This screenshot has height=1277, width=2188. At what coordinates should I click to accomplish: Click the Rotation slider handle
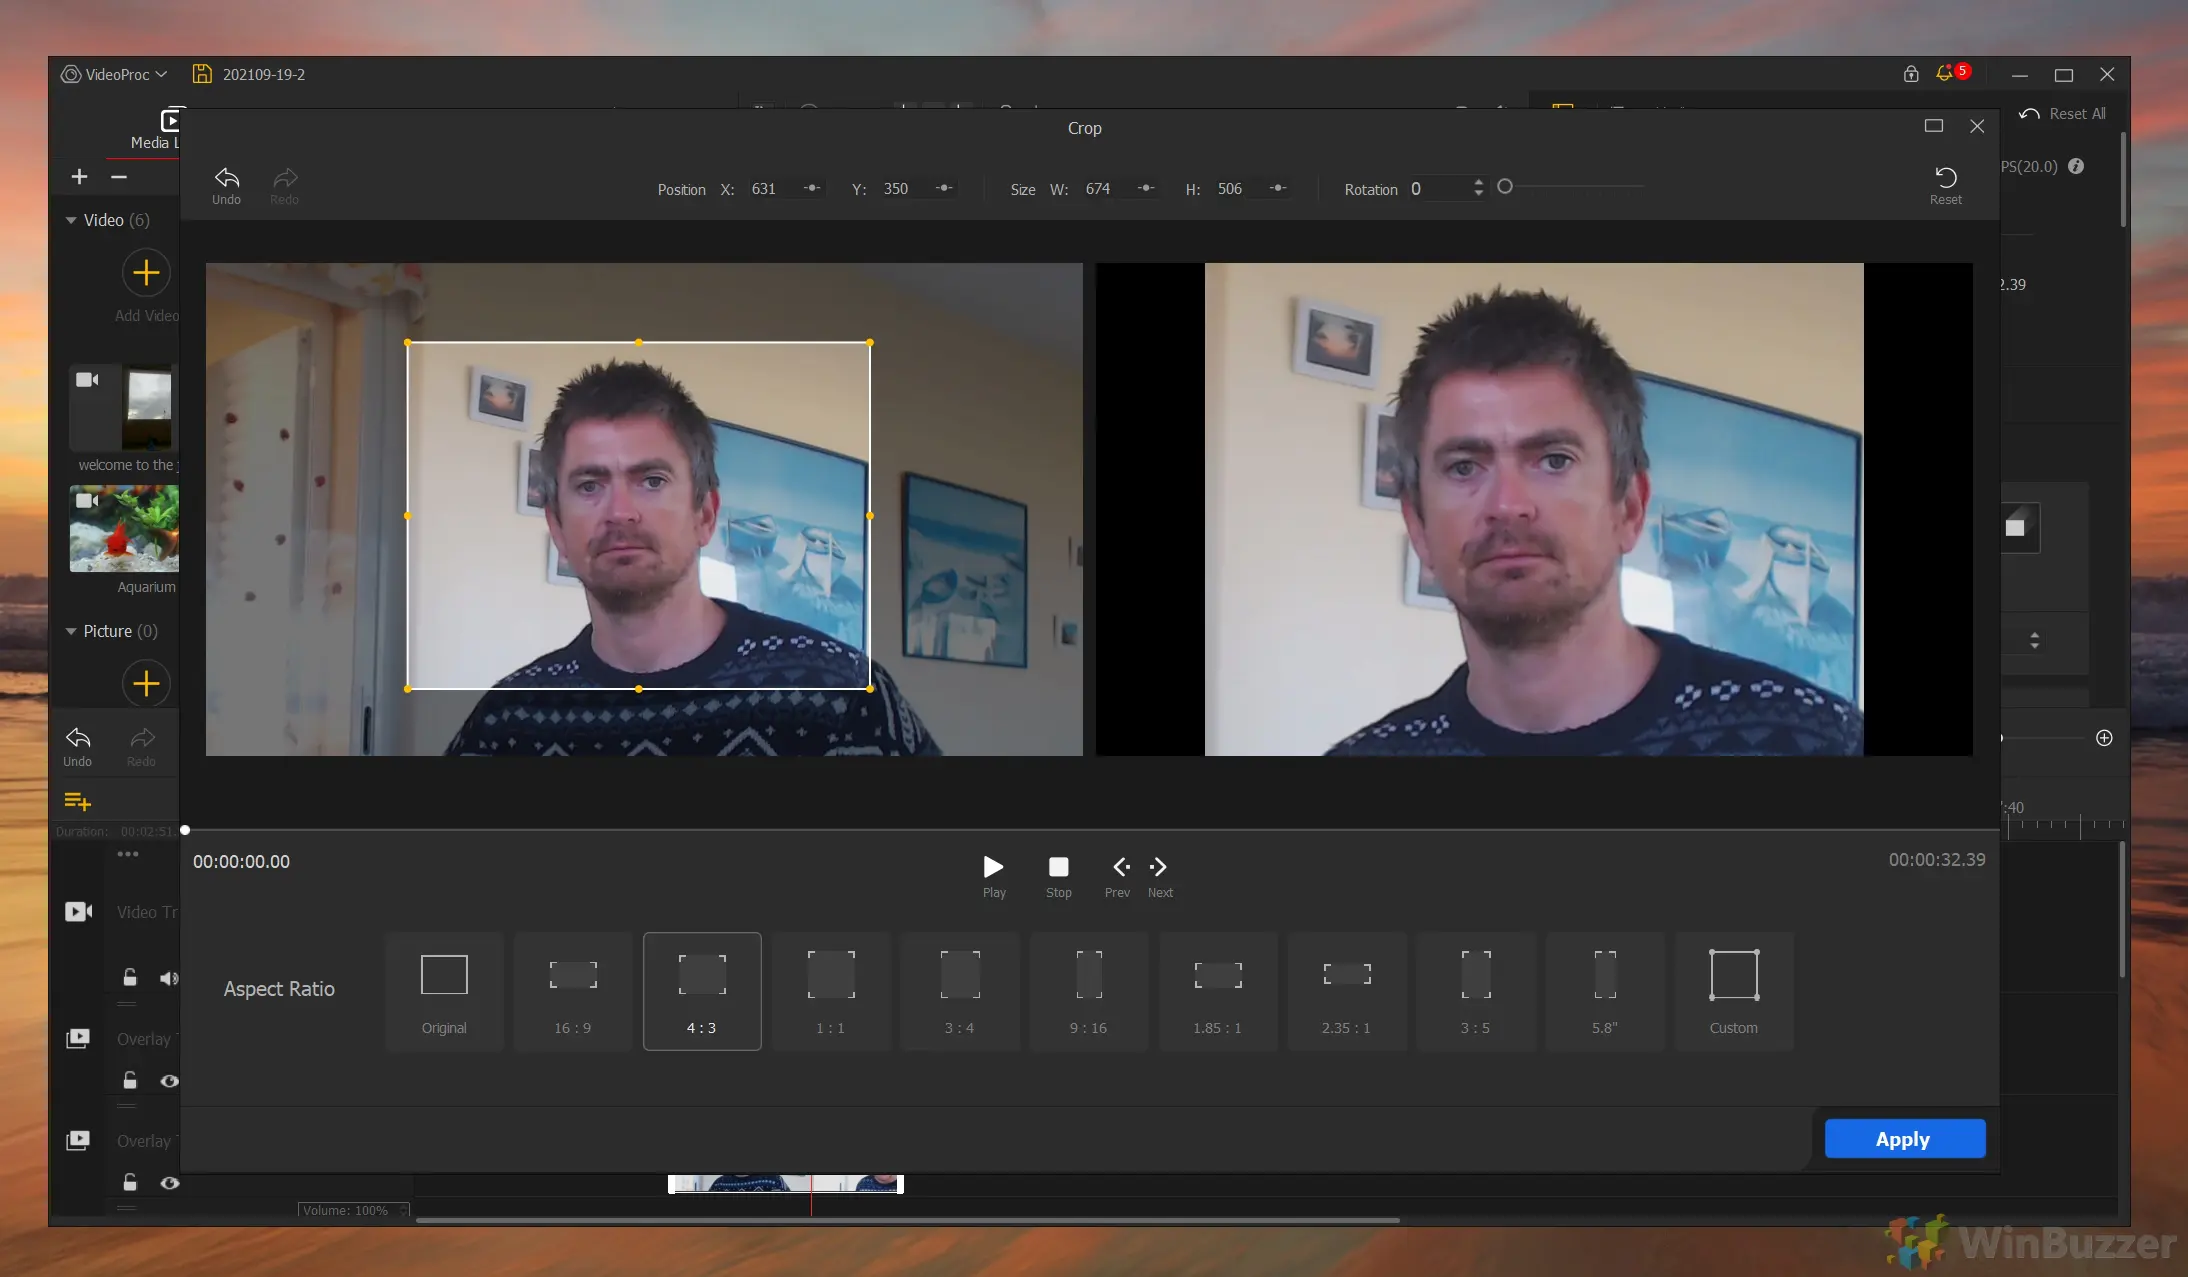pyautogui.click(x=1505, y=187)
